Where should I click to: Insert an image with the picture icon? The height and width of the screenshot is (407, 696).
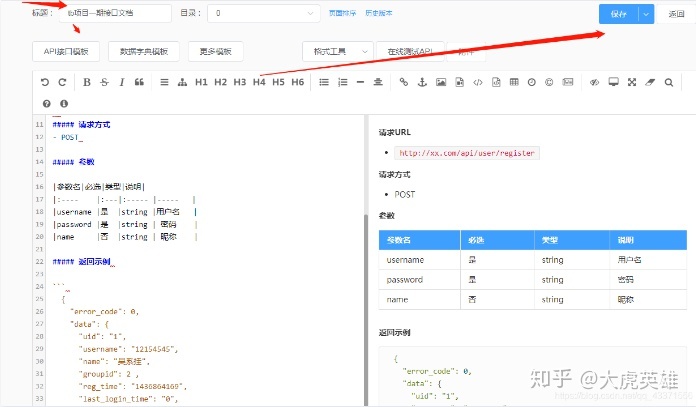coord(441,82)
